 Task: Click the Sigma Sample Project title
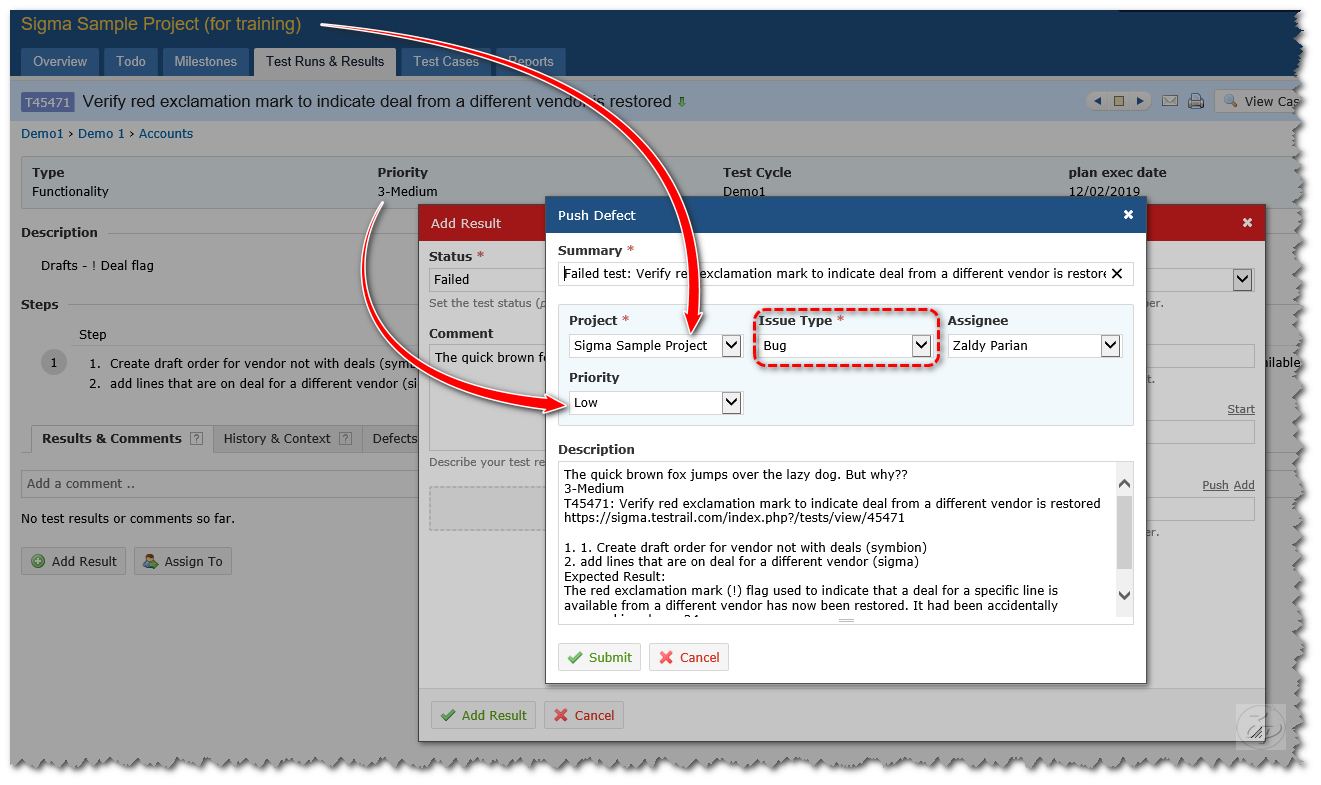[161, 24]
